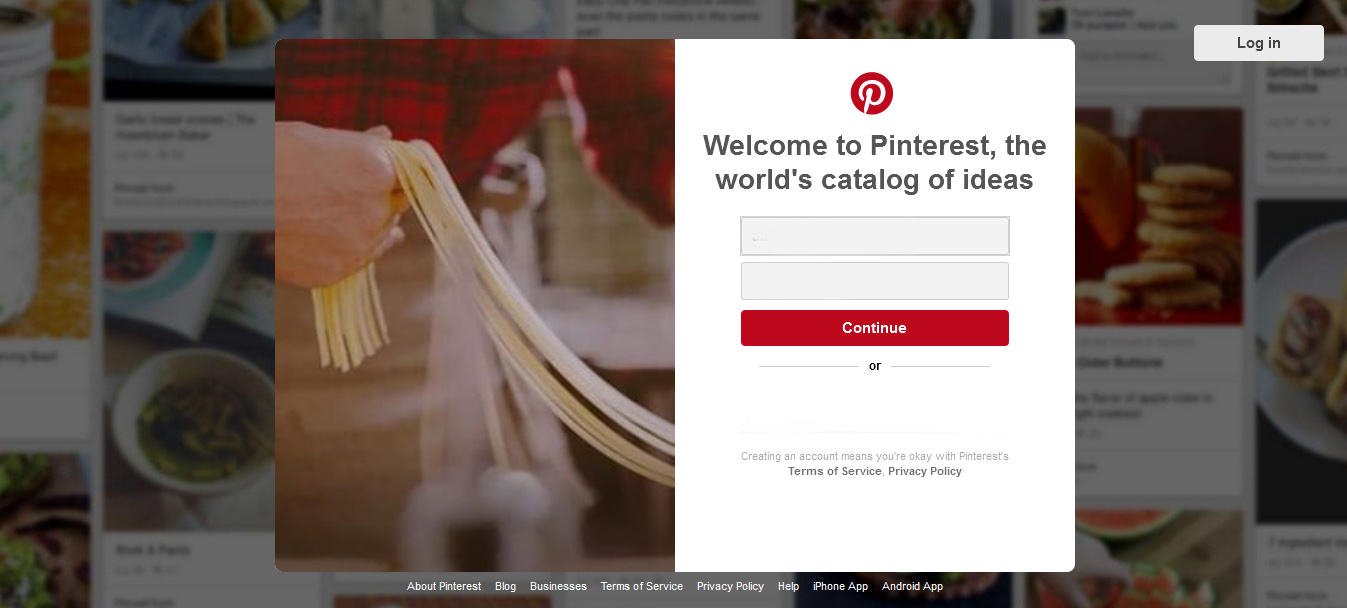Screen dimensions: 1347x608
Task: Open Privacy Policy link under signup notice
Action: tap(925, 471)
